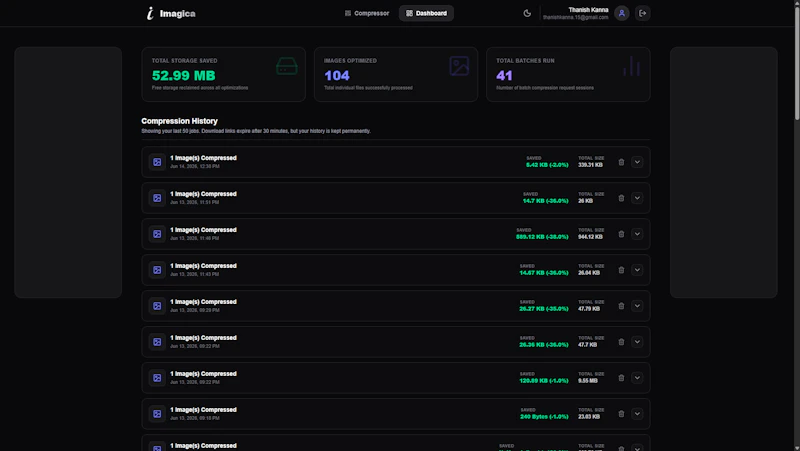Select the Dashboard tab
The height and width of the screenshot is (451, 800).
click(x=426, y=13)
